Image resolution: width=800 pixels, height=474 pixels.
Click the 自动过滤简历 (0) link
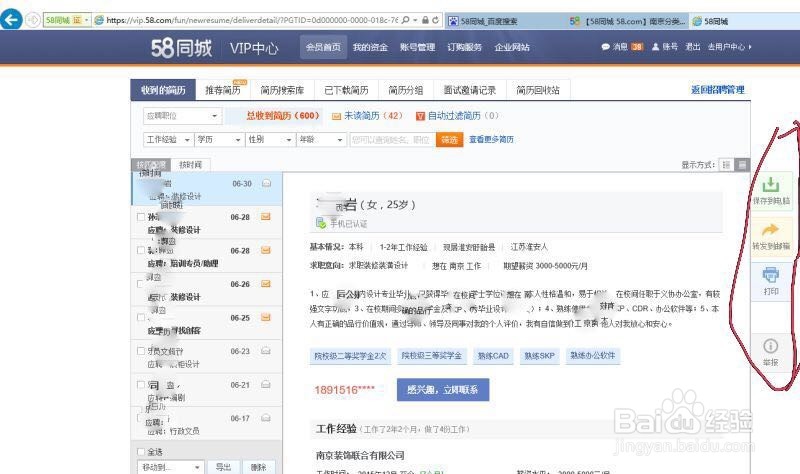coord(463,116)
